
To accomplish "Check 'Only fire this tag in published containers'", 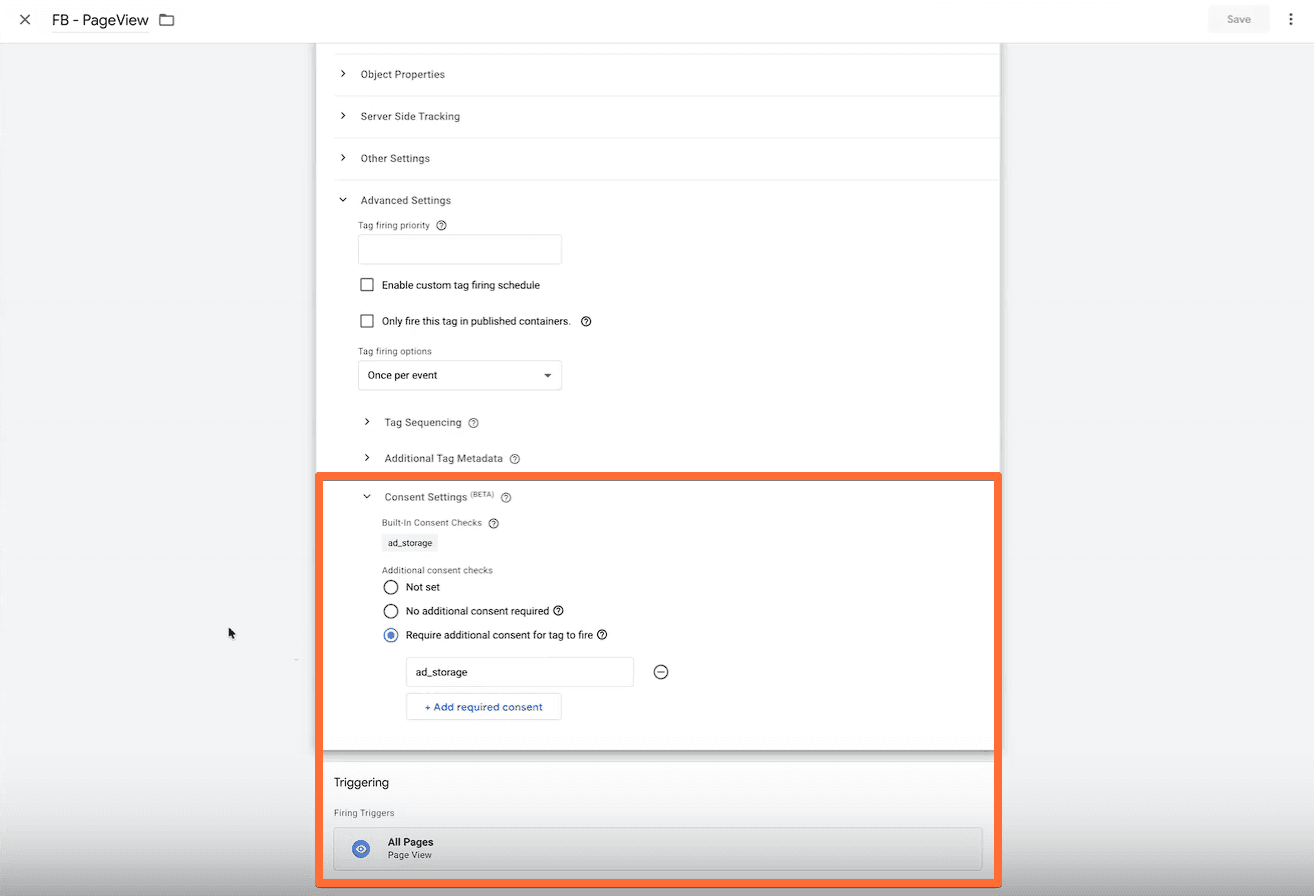I will 367,321.
